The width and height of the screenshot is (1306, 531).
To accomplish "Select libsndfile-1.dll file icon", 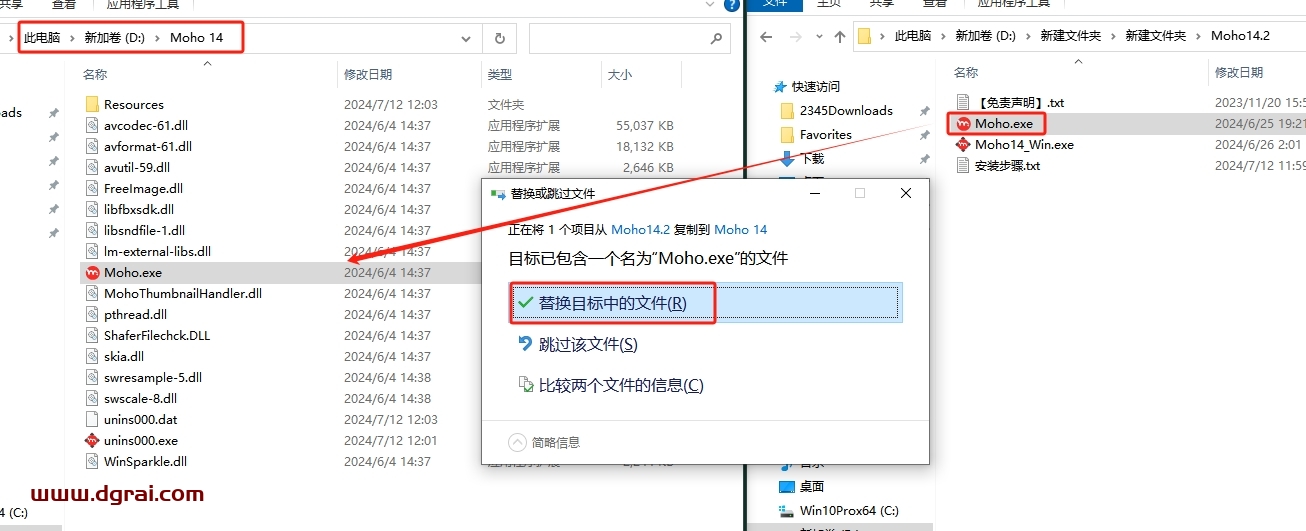I will [92, 230].
